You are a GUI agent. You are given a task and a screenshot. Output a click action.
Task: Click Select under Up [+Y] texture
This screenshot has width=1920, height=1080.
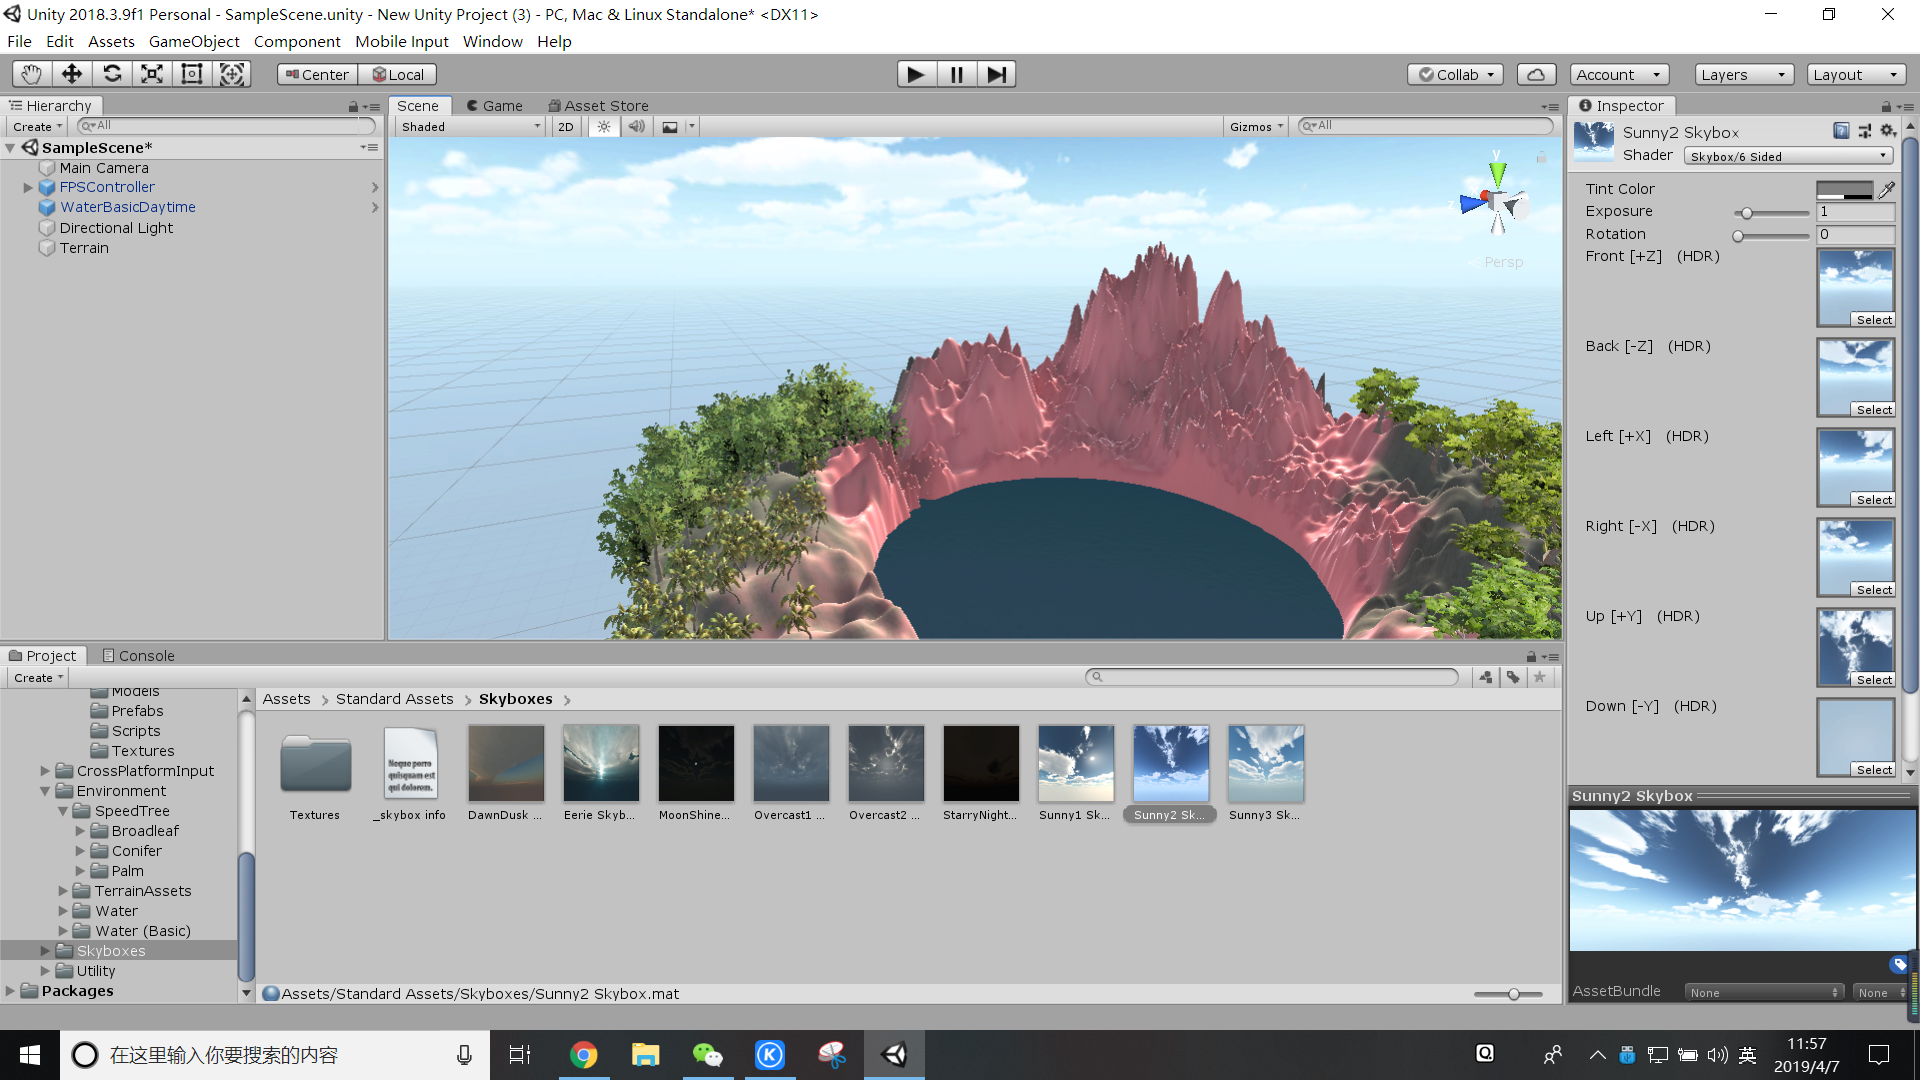1874,680
